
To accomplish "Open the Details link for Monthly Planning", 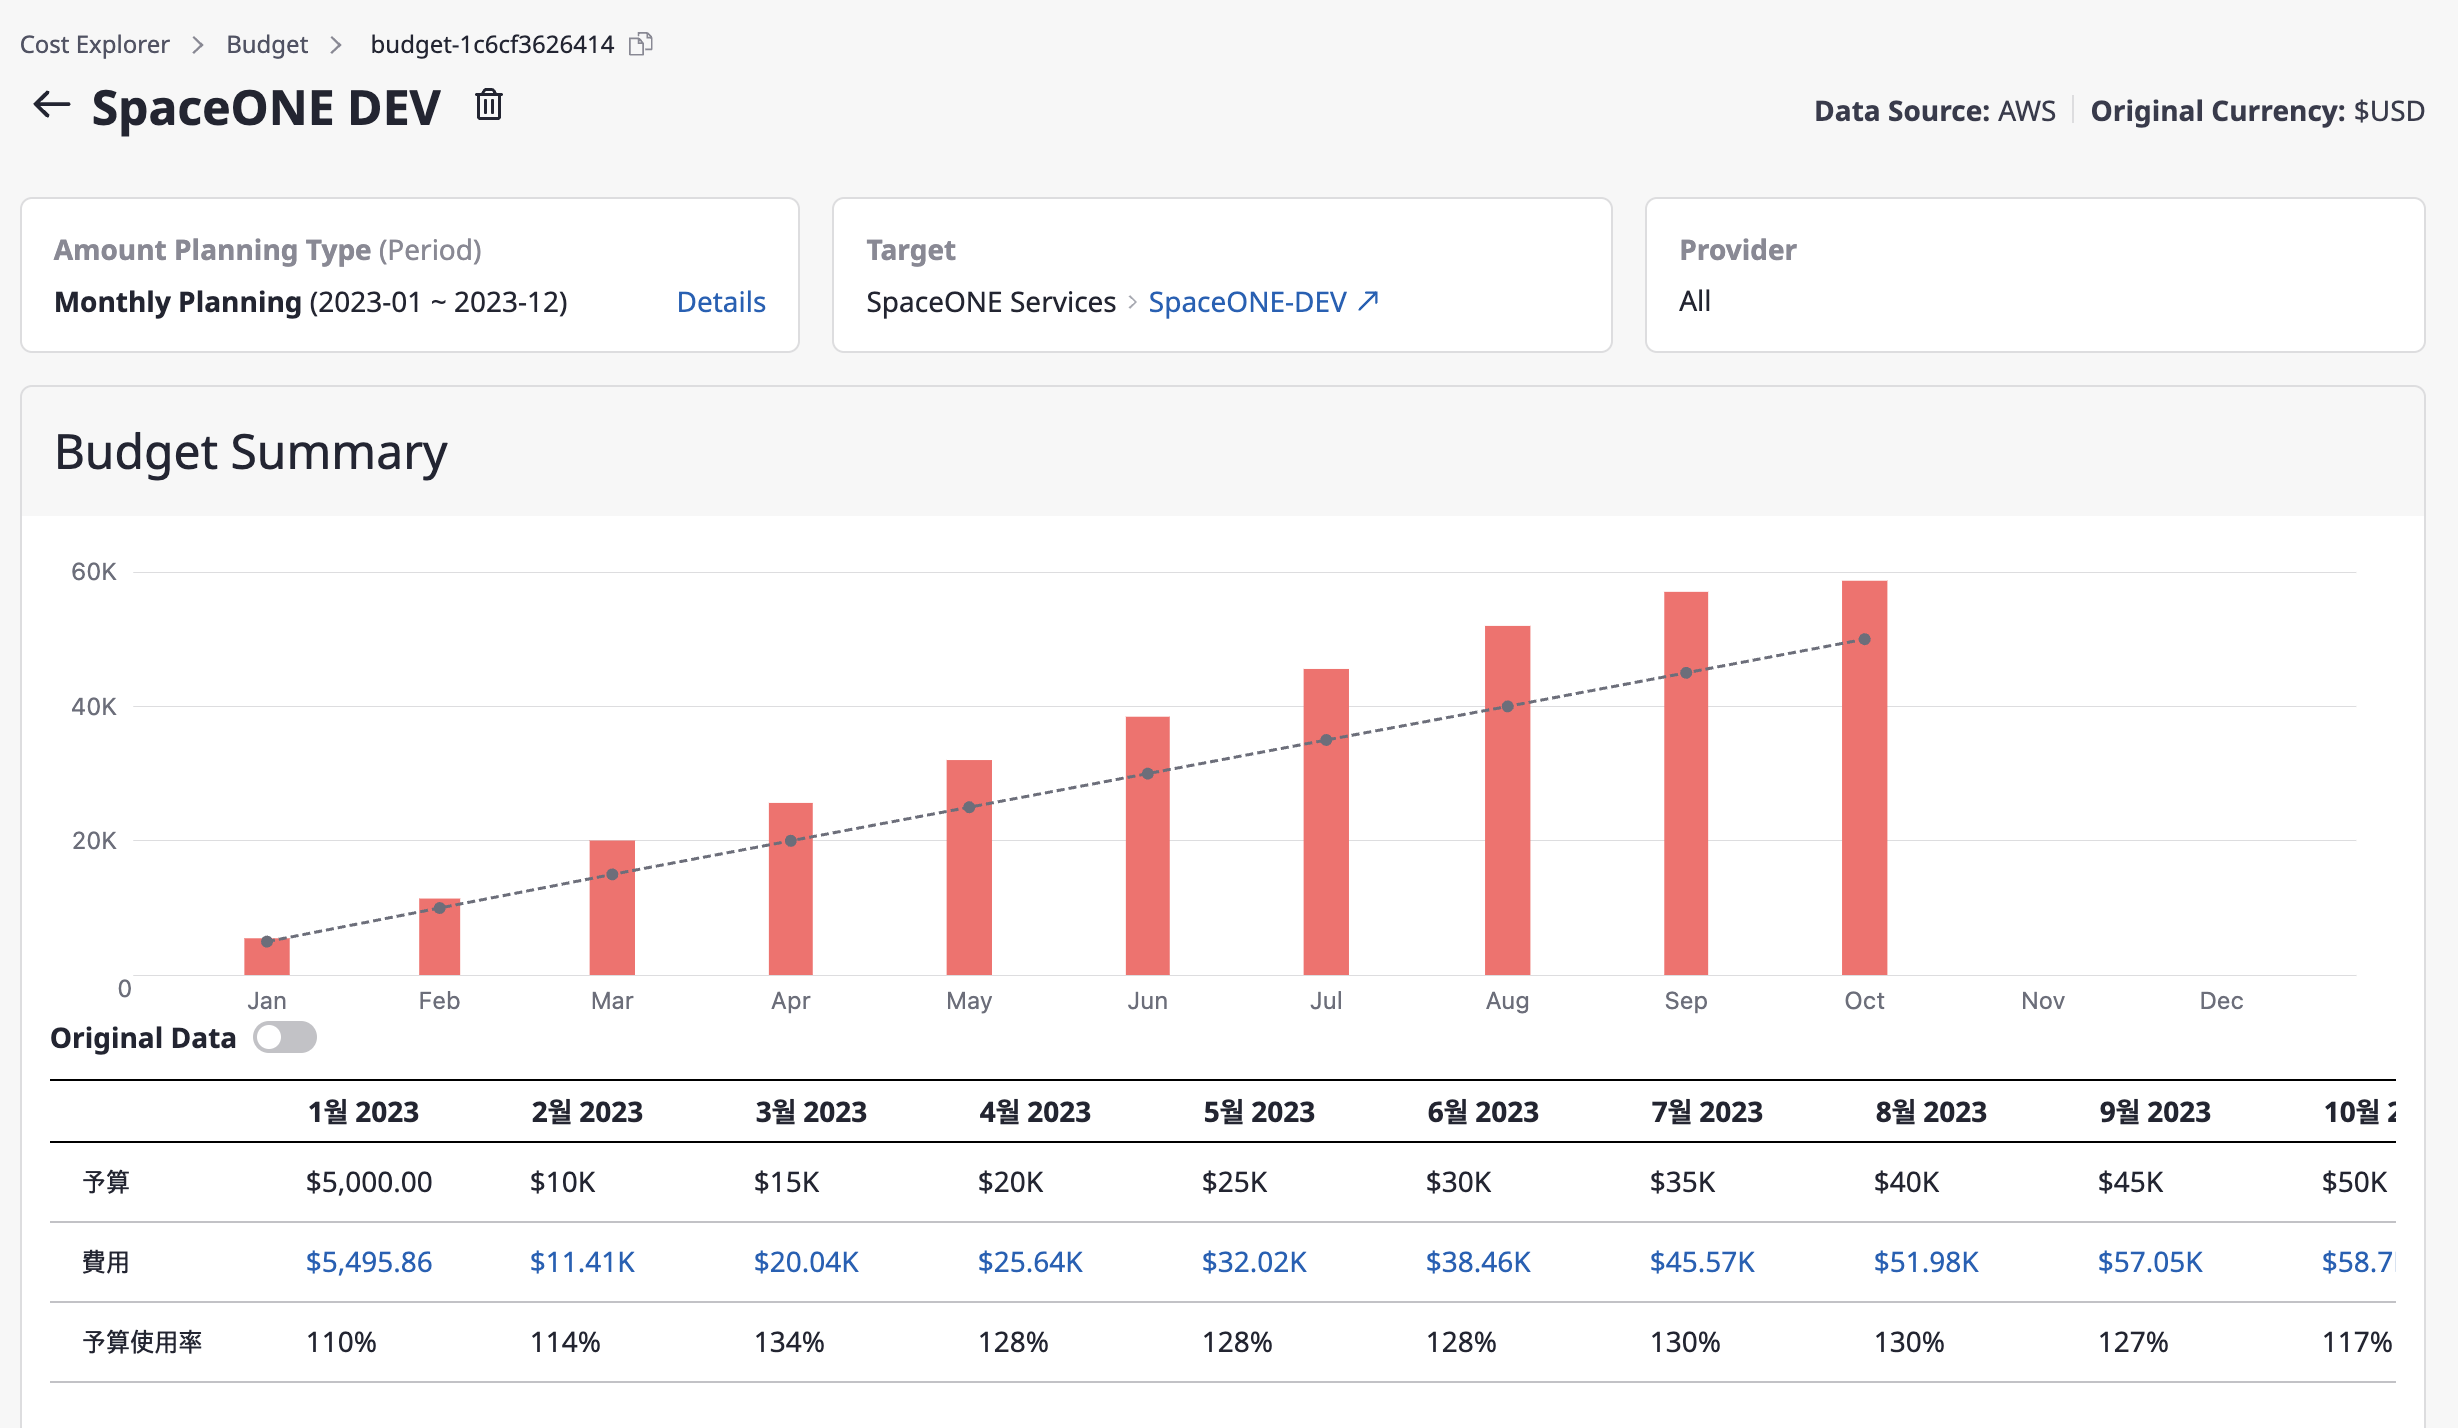I will coord(721,302).
